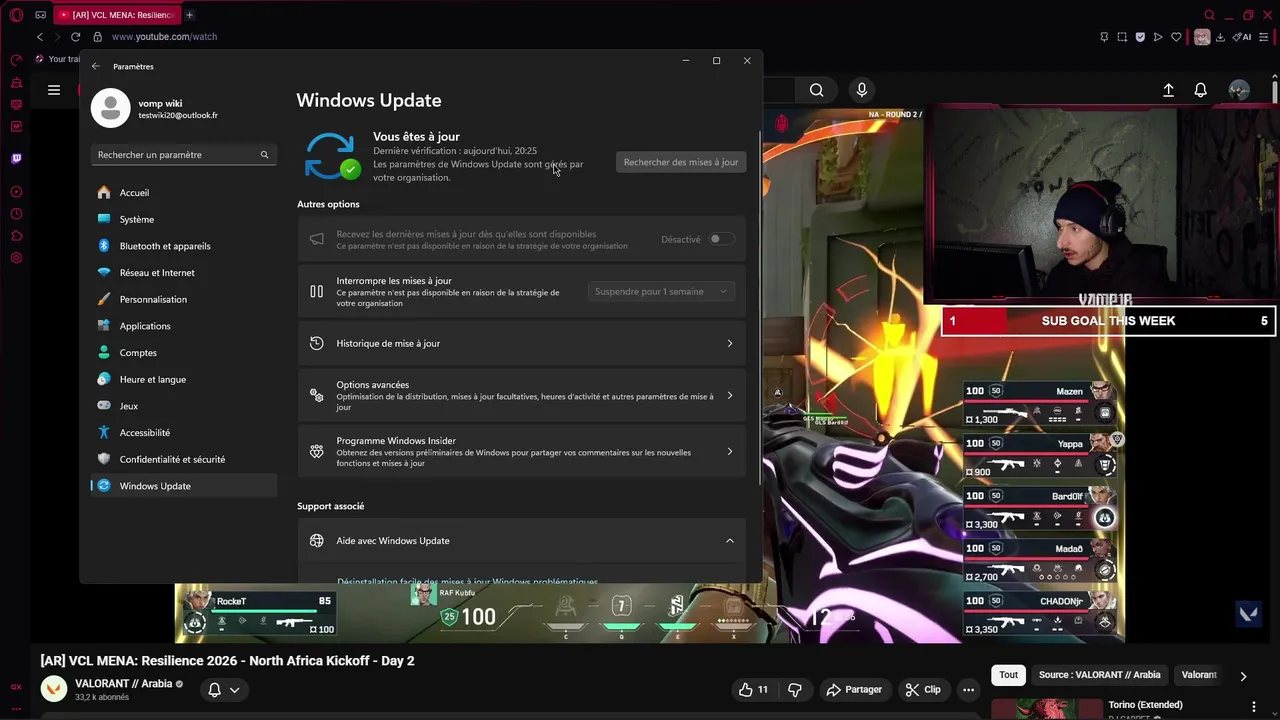Open Comptes settings section
This screenshot has height=720, width=1280.
pos(183,352)
